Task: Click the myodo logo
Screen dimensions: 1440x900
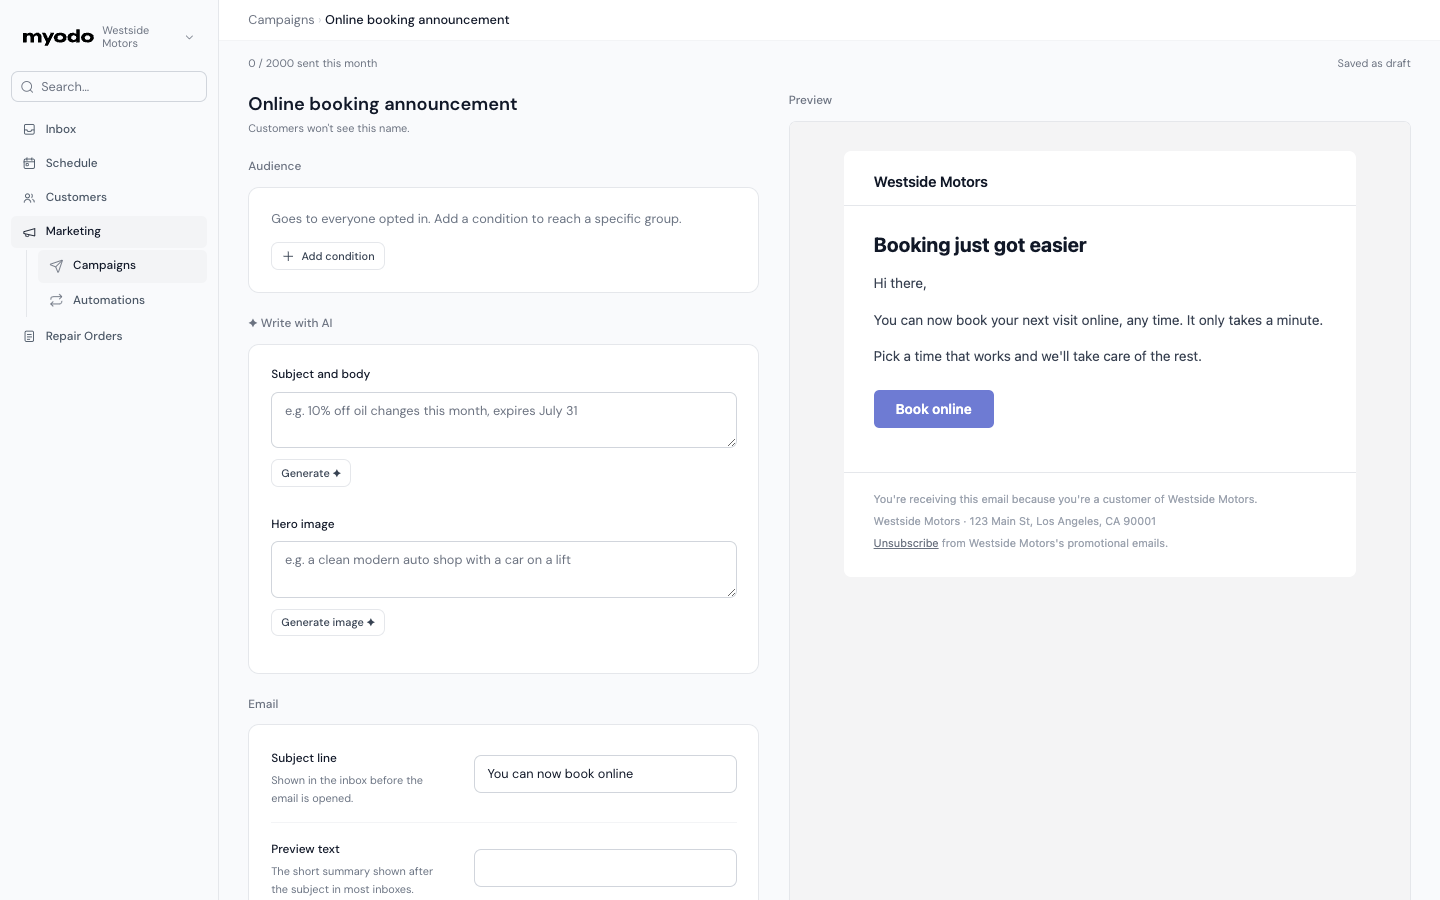Action: click(58, 37)
